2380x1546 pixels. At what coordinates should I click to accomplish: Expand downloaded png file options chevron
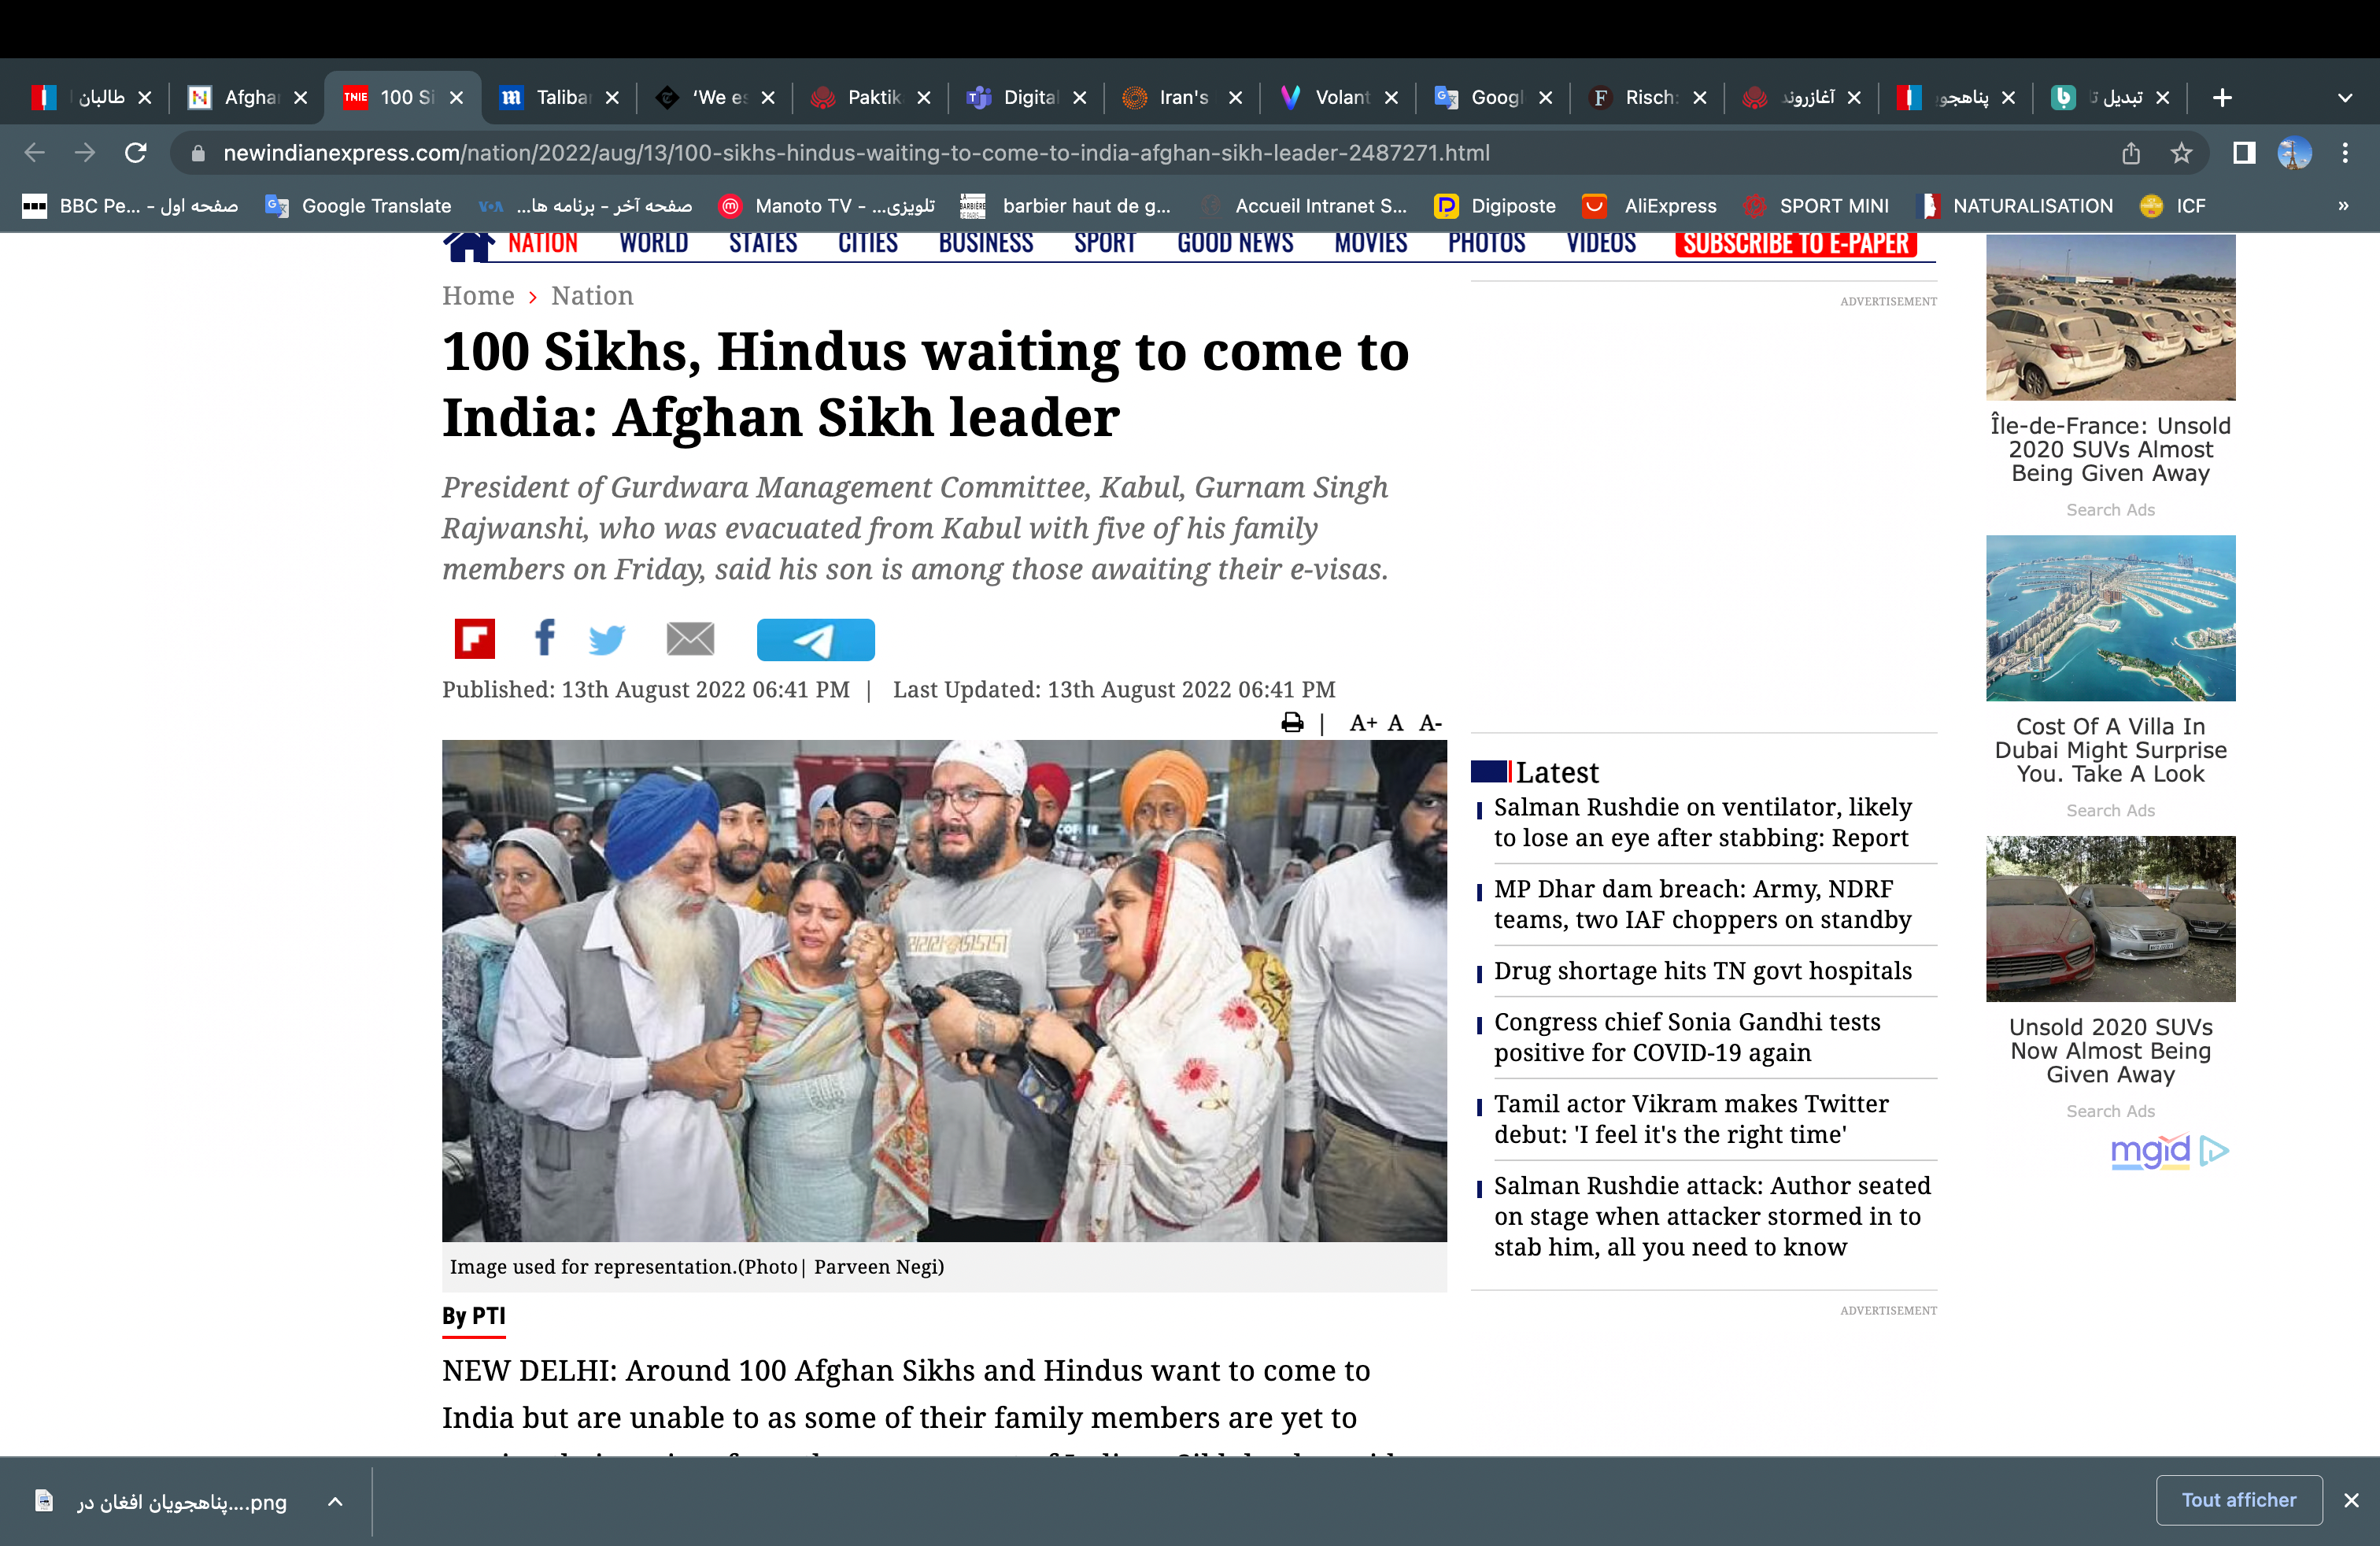click(336, 1502)
